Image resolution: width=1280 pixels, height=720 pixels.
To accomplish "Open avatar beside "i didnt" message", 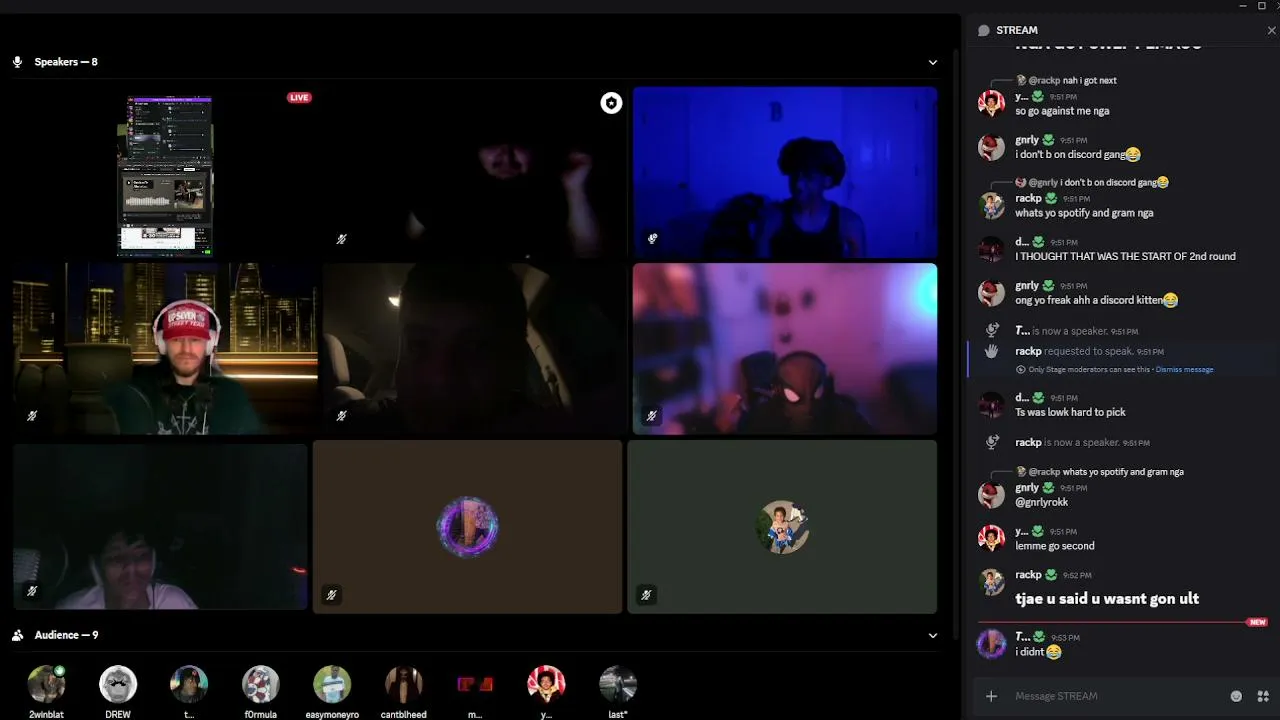I will pyautogui.click(x=991, y=644).
